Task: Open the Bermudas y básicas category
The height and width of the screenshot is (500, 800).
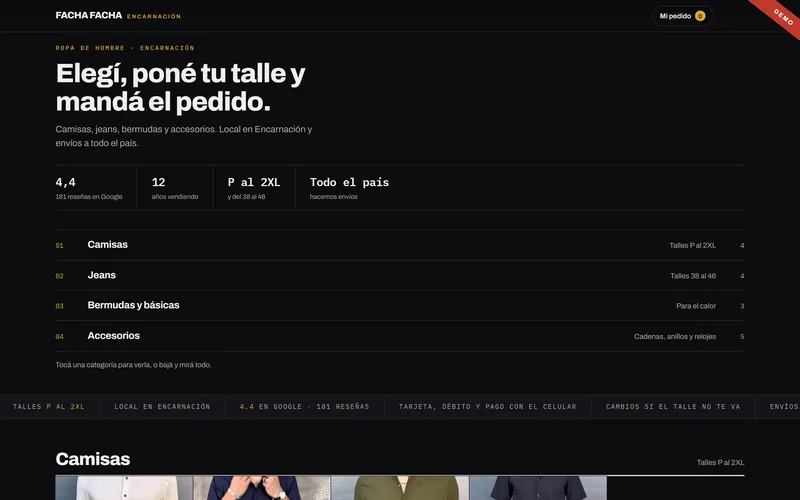Action: pyautogui.click(x=399, y=306)
